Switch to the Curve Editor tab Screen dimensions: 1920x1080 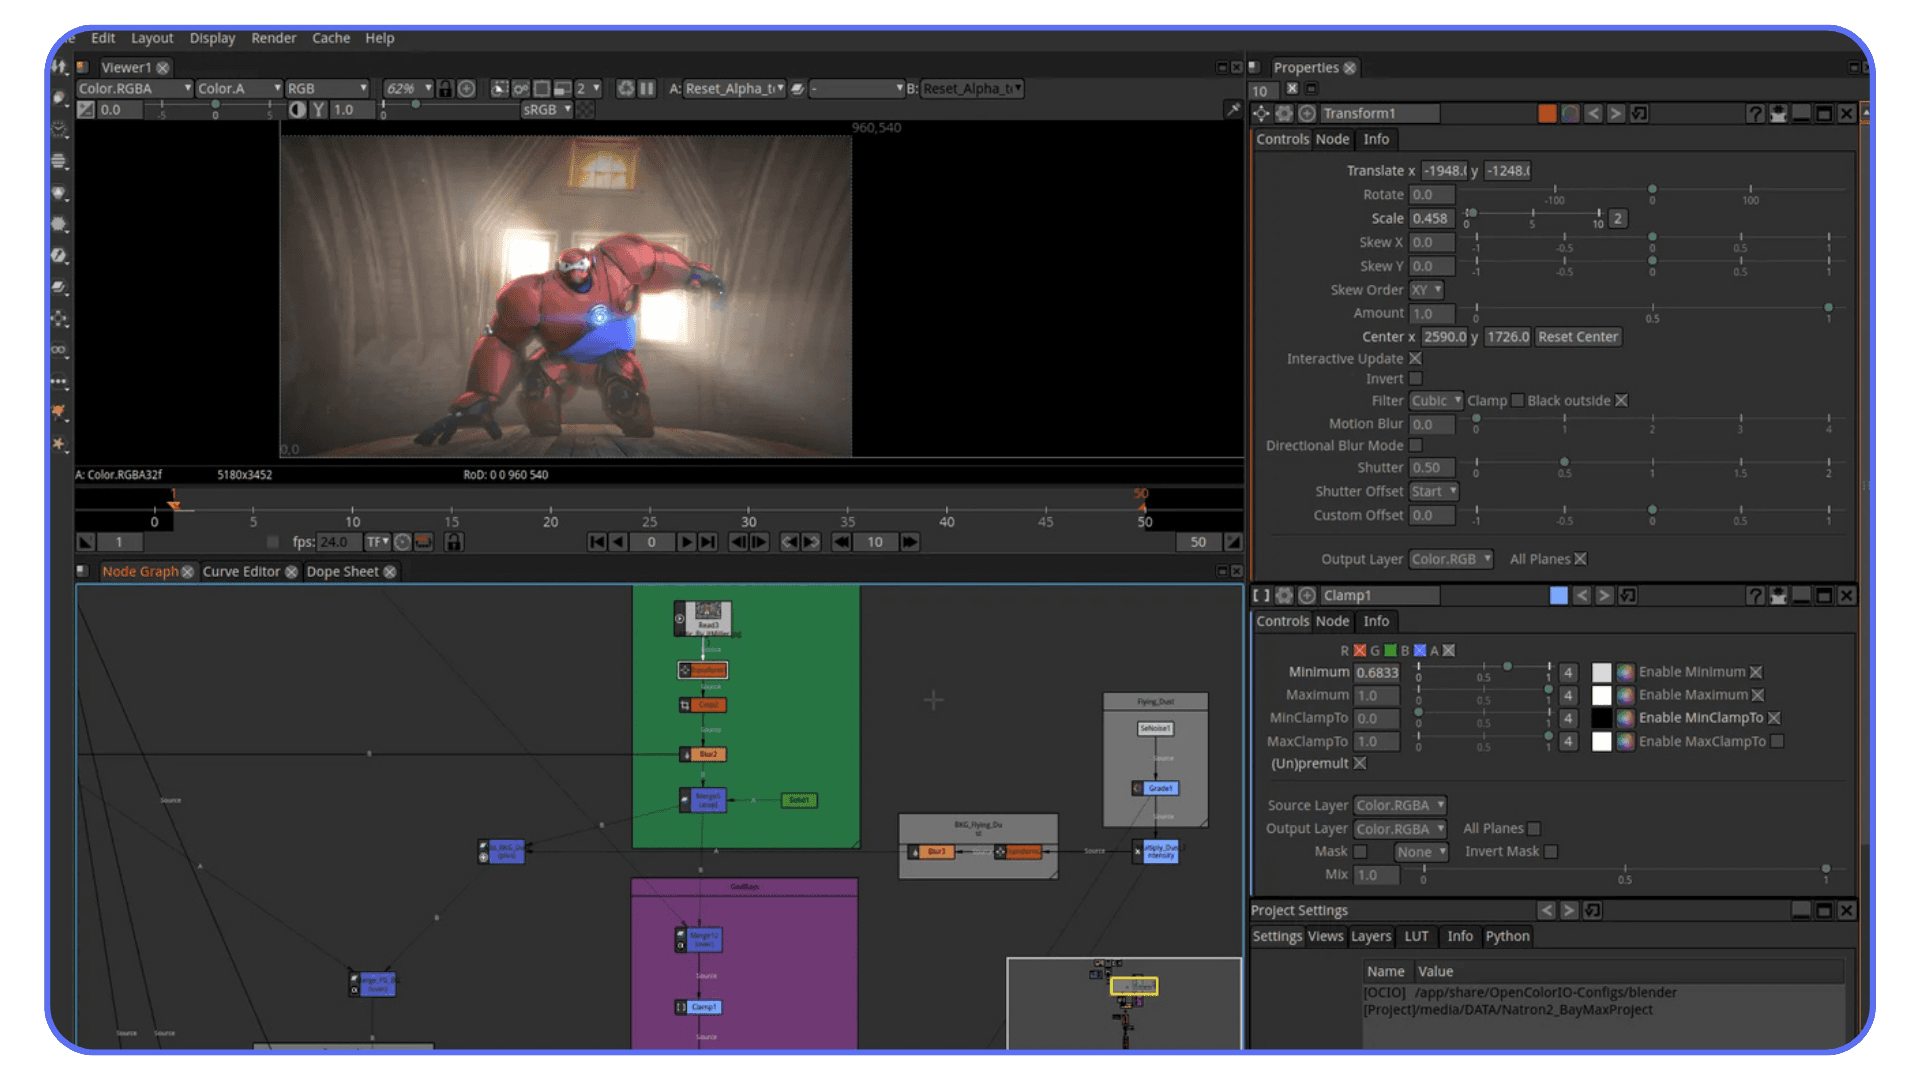[242, 571]
